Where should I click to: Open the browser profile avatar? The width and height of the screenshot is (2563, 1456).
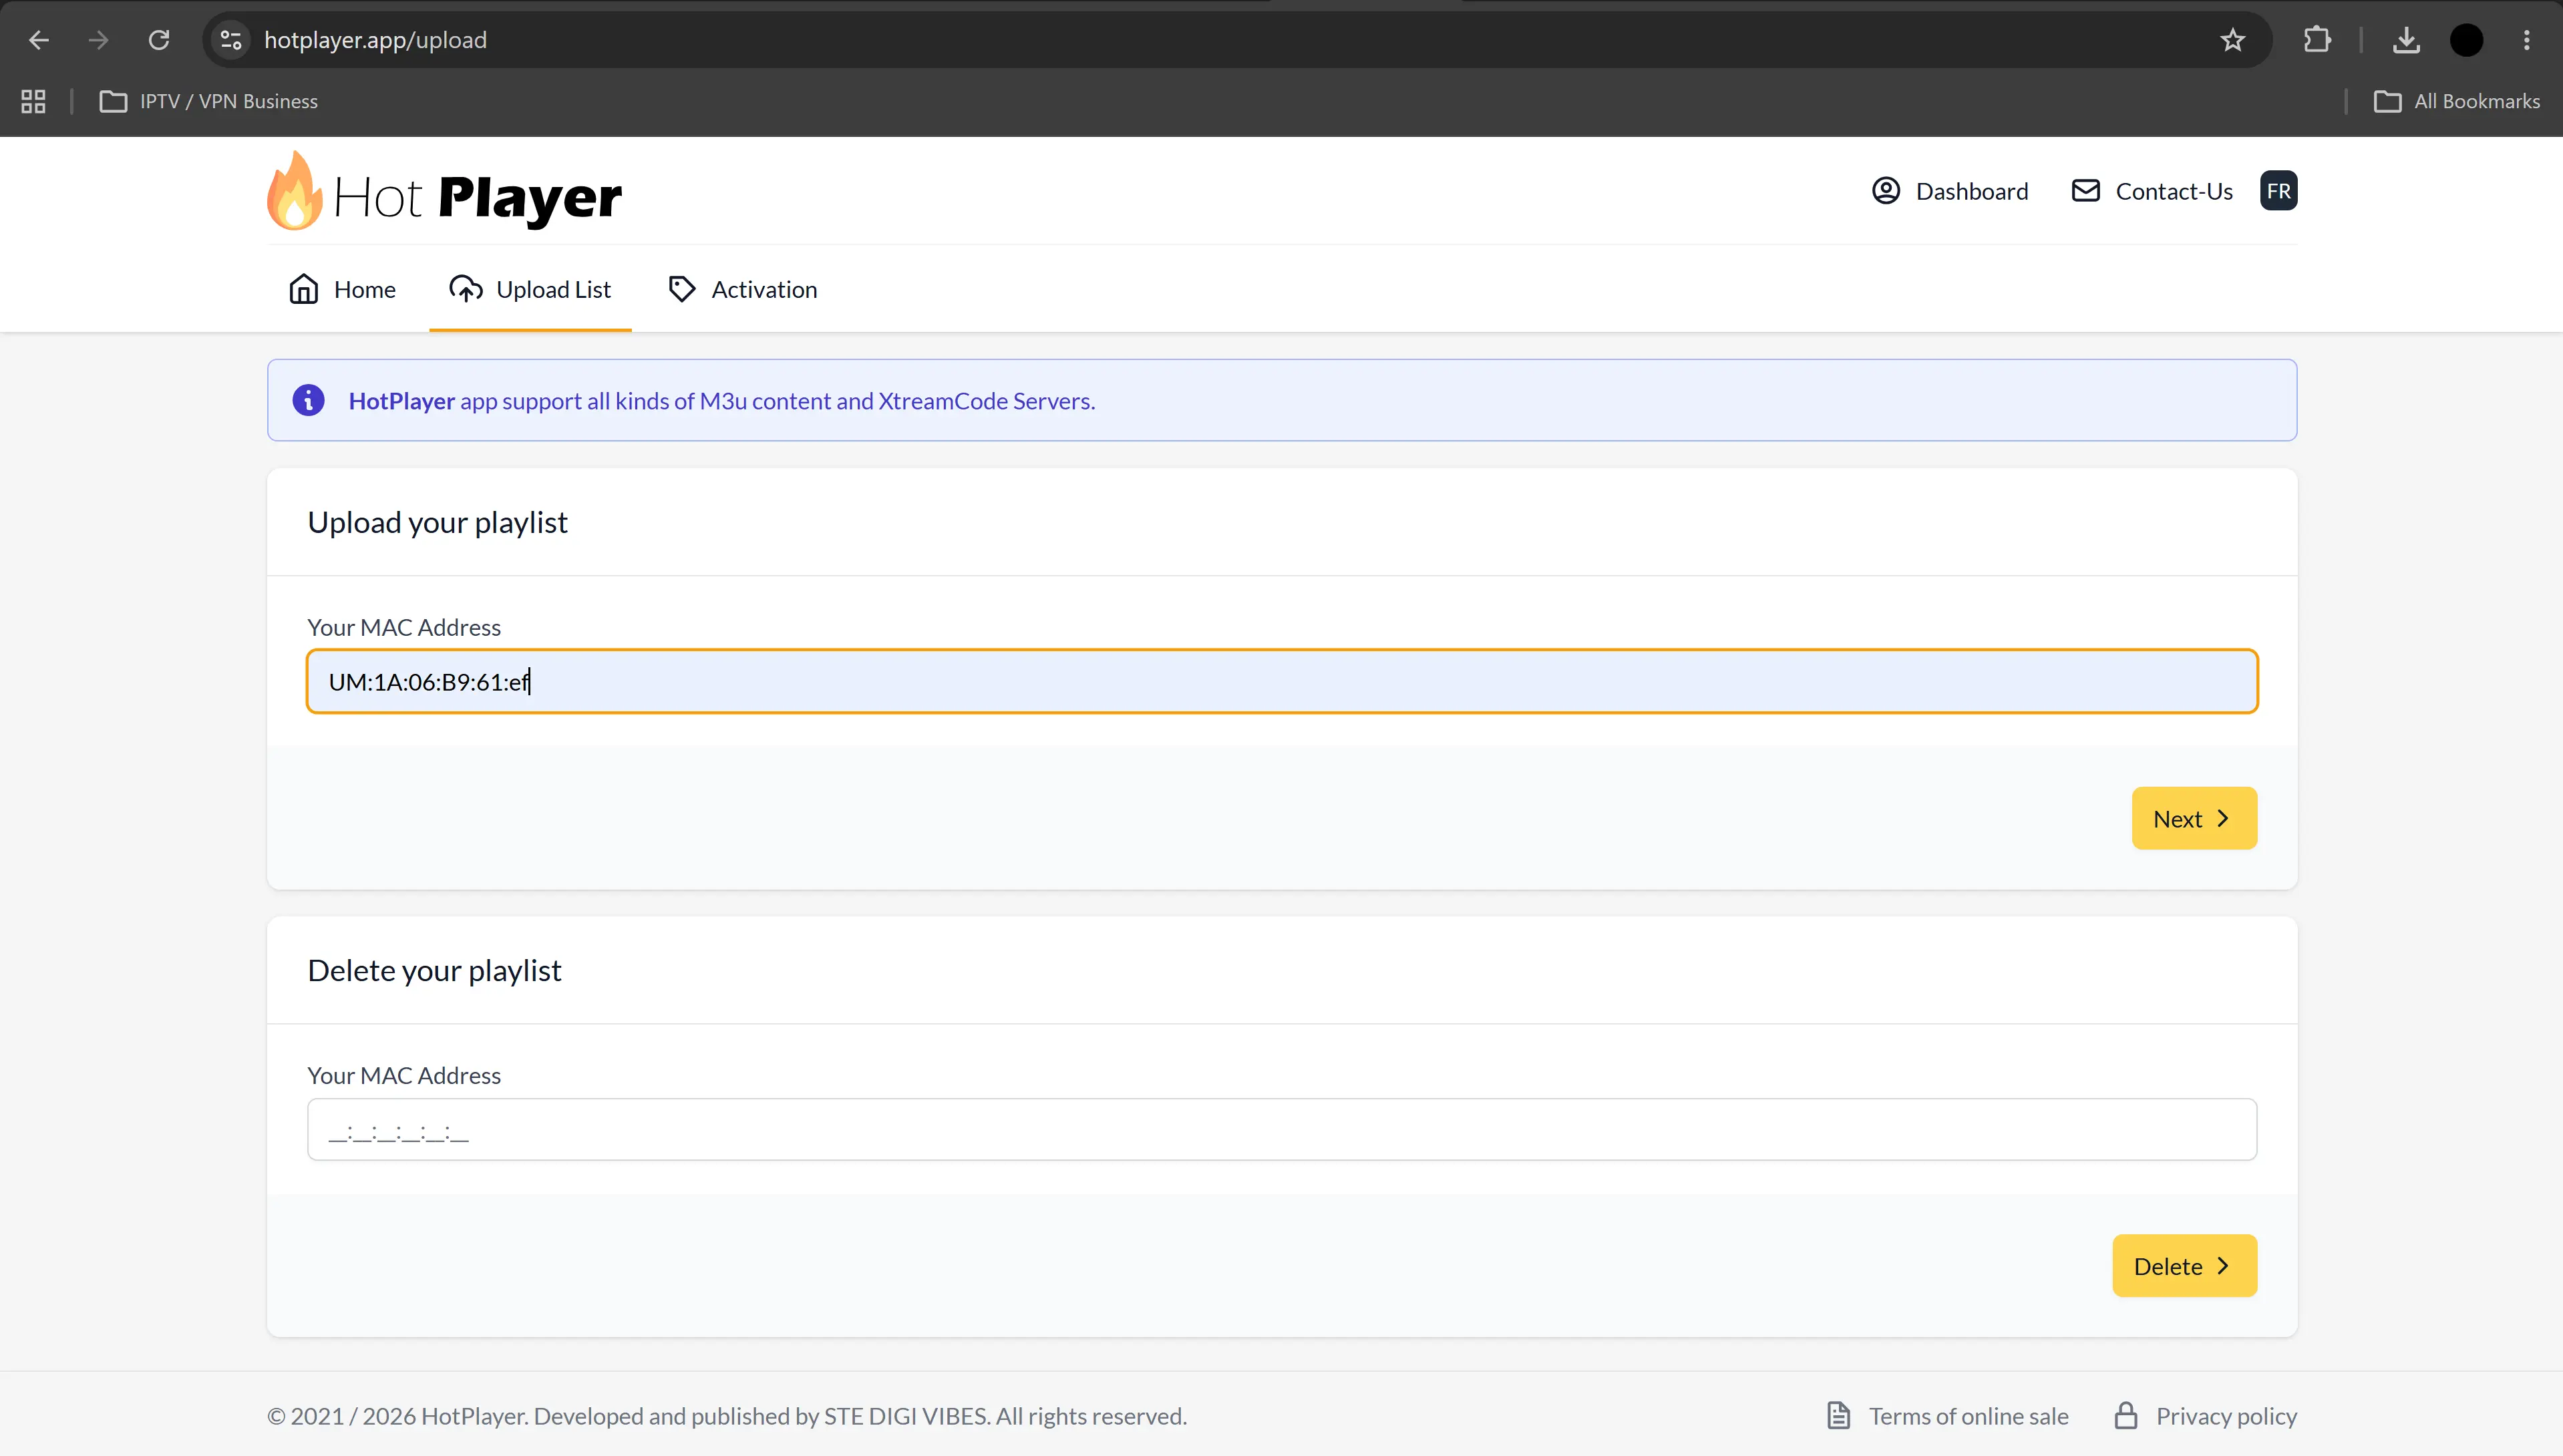pos(2466,40)
